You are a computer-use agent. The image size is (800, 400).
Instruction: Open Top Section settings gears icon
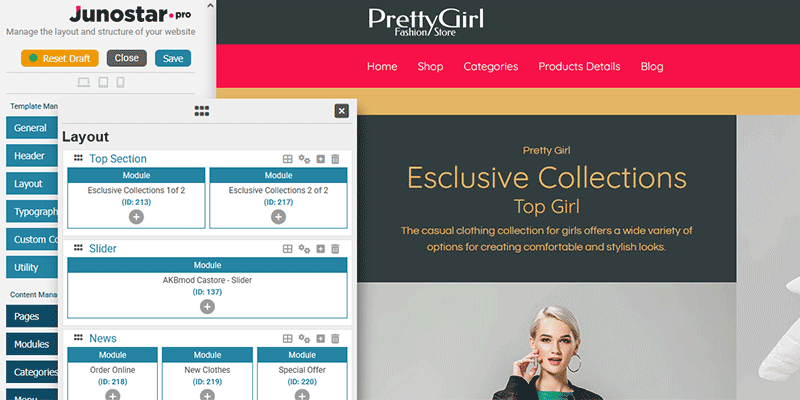304,159
